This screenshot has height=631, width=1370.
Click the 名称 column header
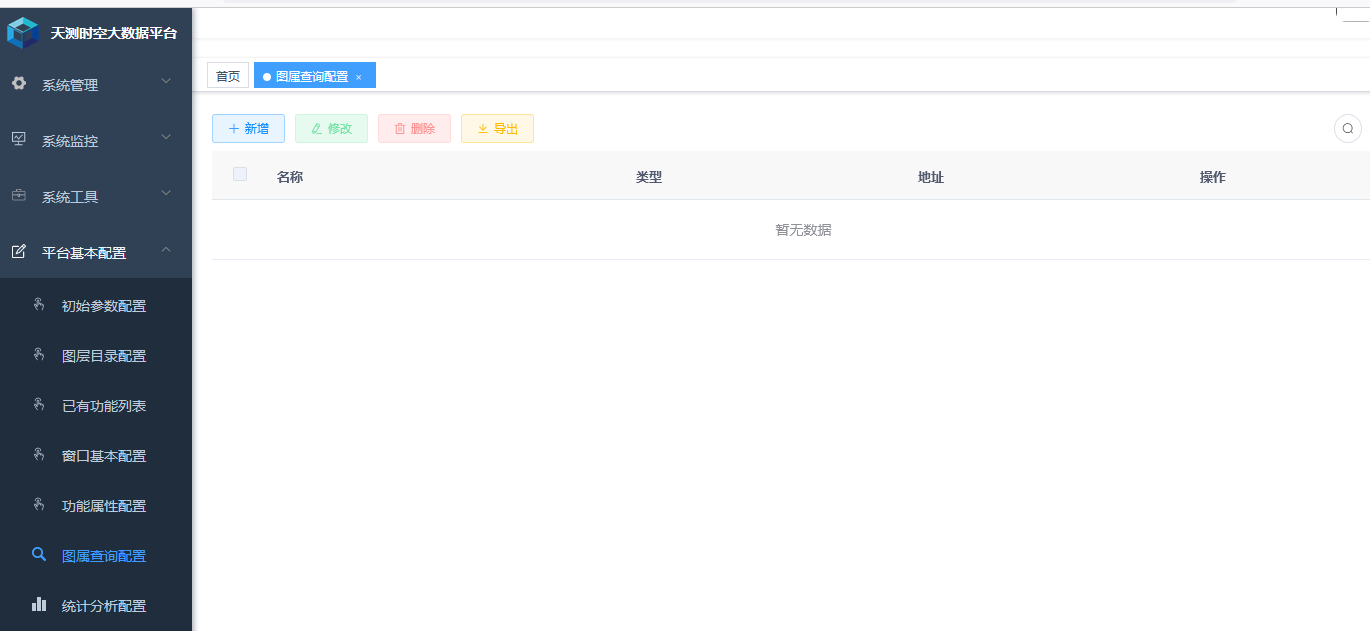click(x=290, y=177)
